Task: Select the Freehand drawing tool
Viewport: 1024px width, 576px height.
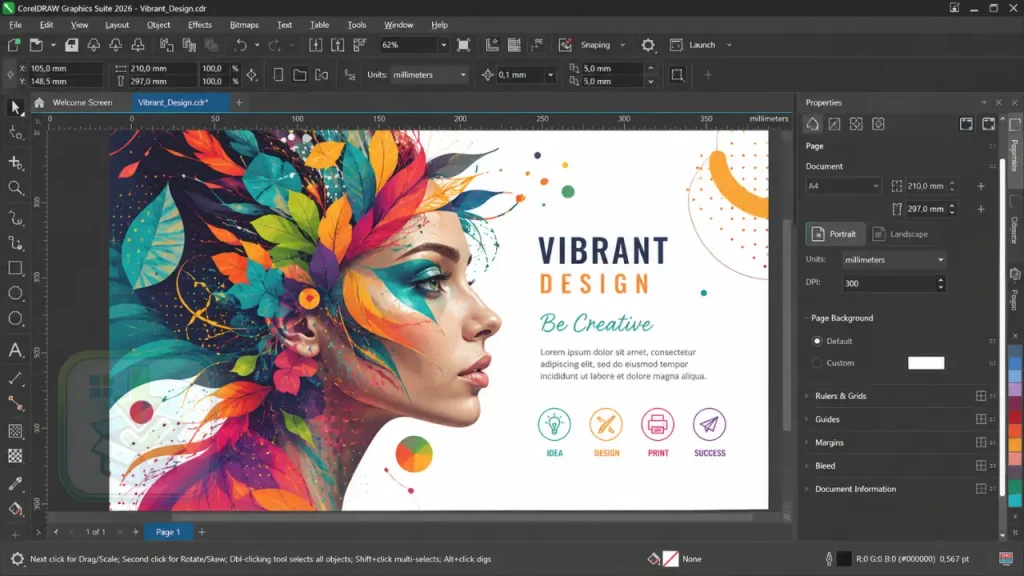Action: point(16,218)
